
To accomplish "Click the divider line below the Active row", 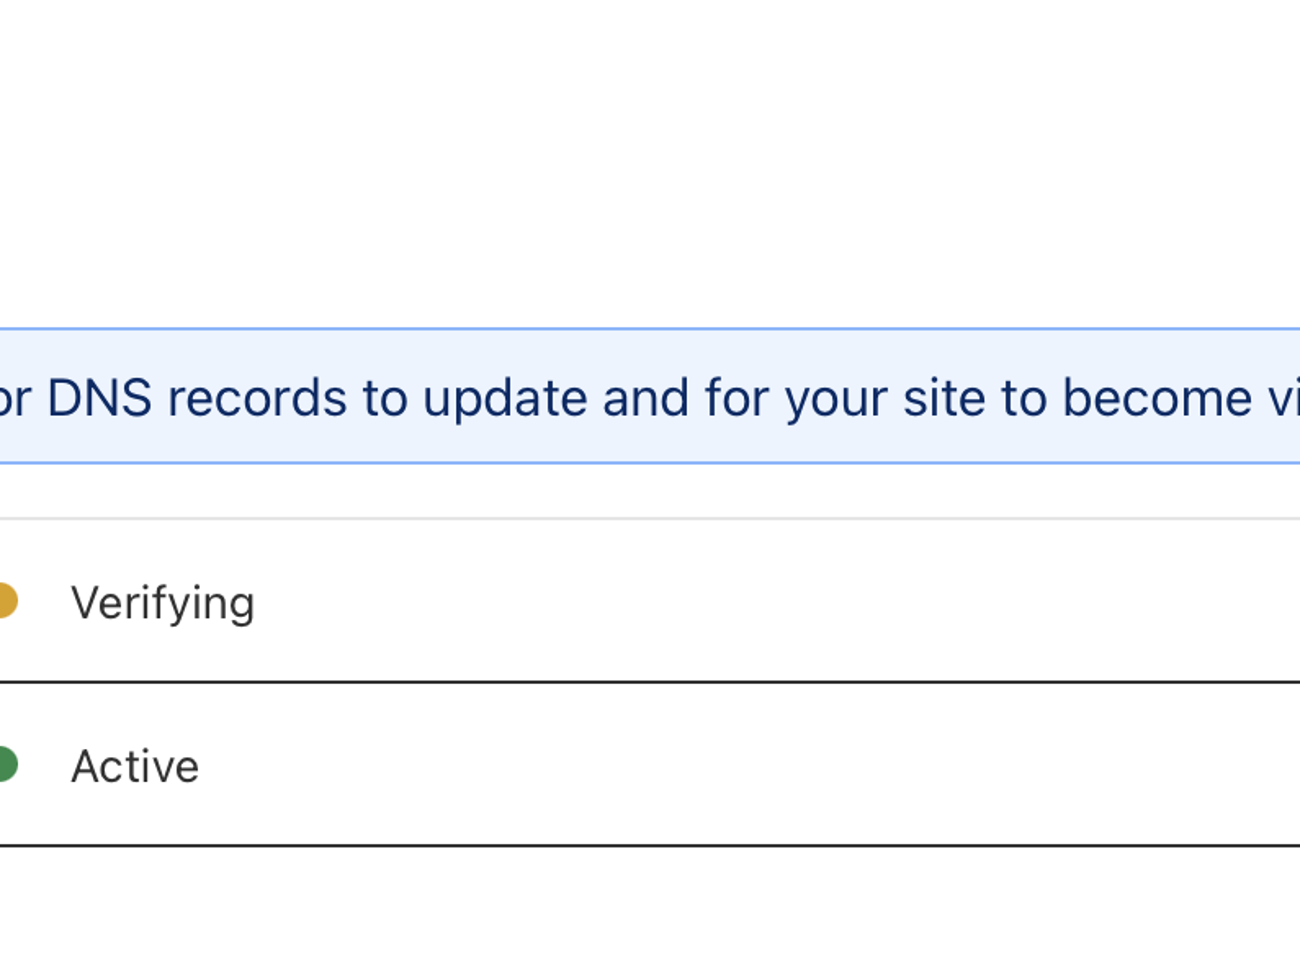I will [650, 846].
